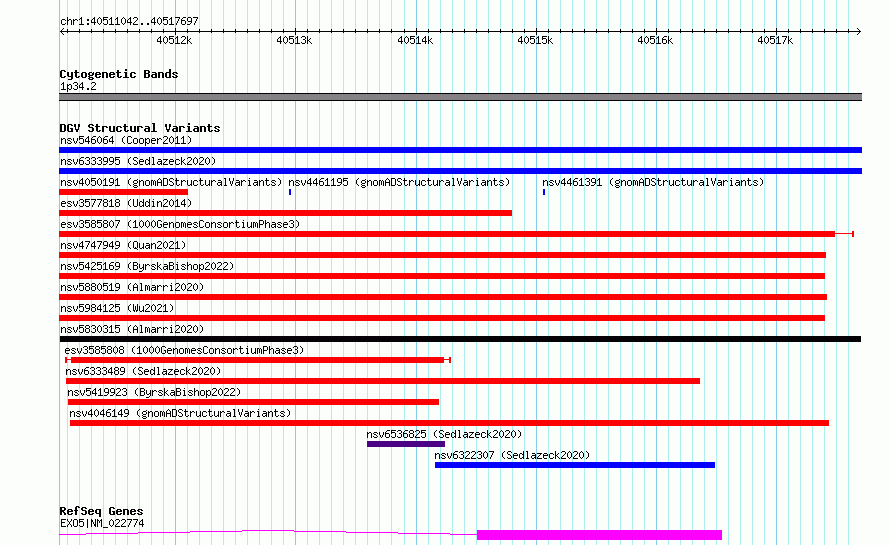Image resolution: width=890 pixels, height=545 pixels.
Task: Select the nsv5425169 (ByrskaBishop2022) label
Action: pyautogui.click(x=147, y=266)
